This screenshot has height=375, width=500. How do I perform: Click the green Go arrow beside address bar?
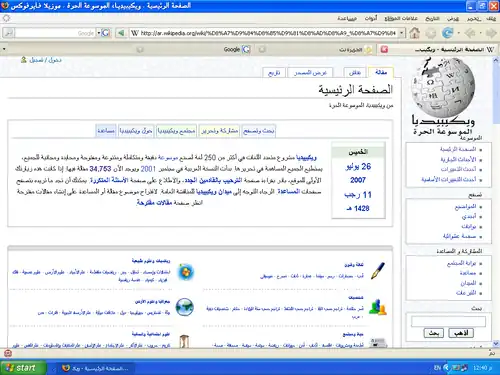[x=121, y=33]
